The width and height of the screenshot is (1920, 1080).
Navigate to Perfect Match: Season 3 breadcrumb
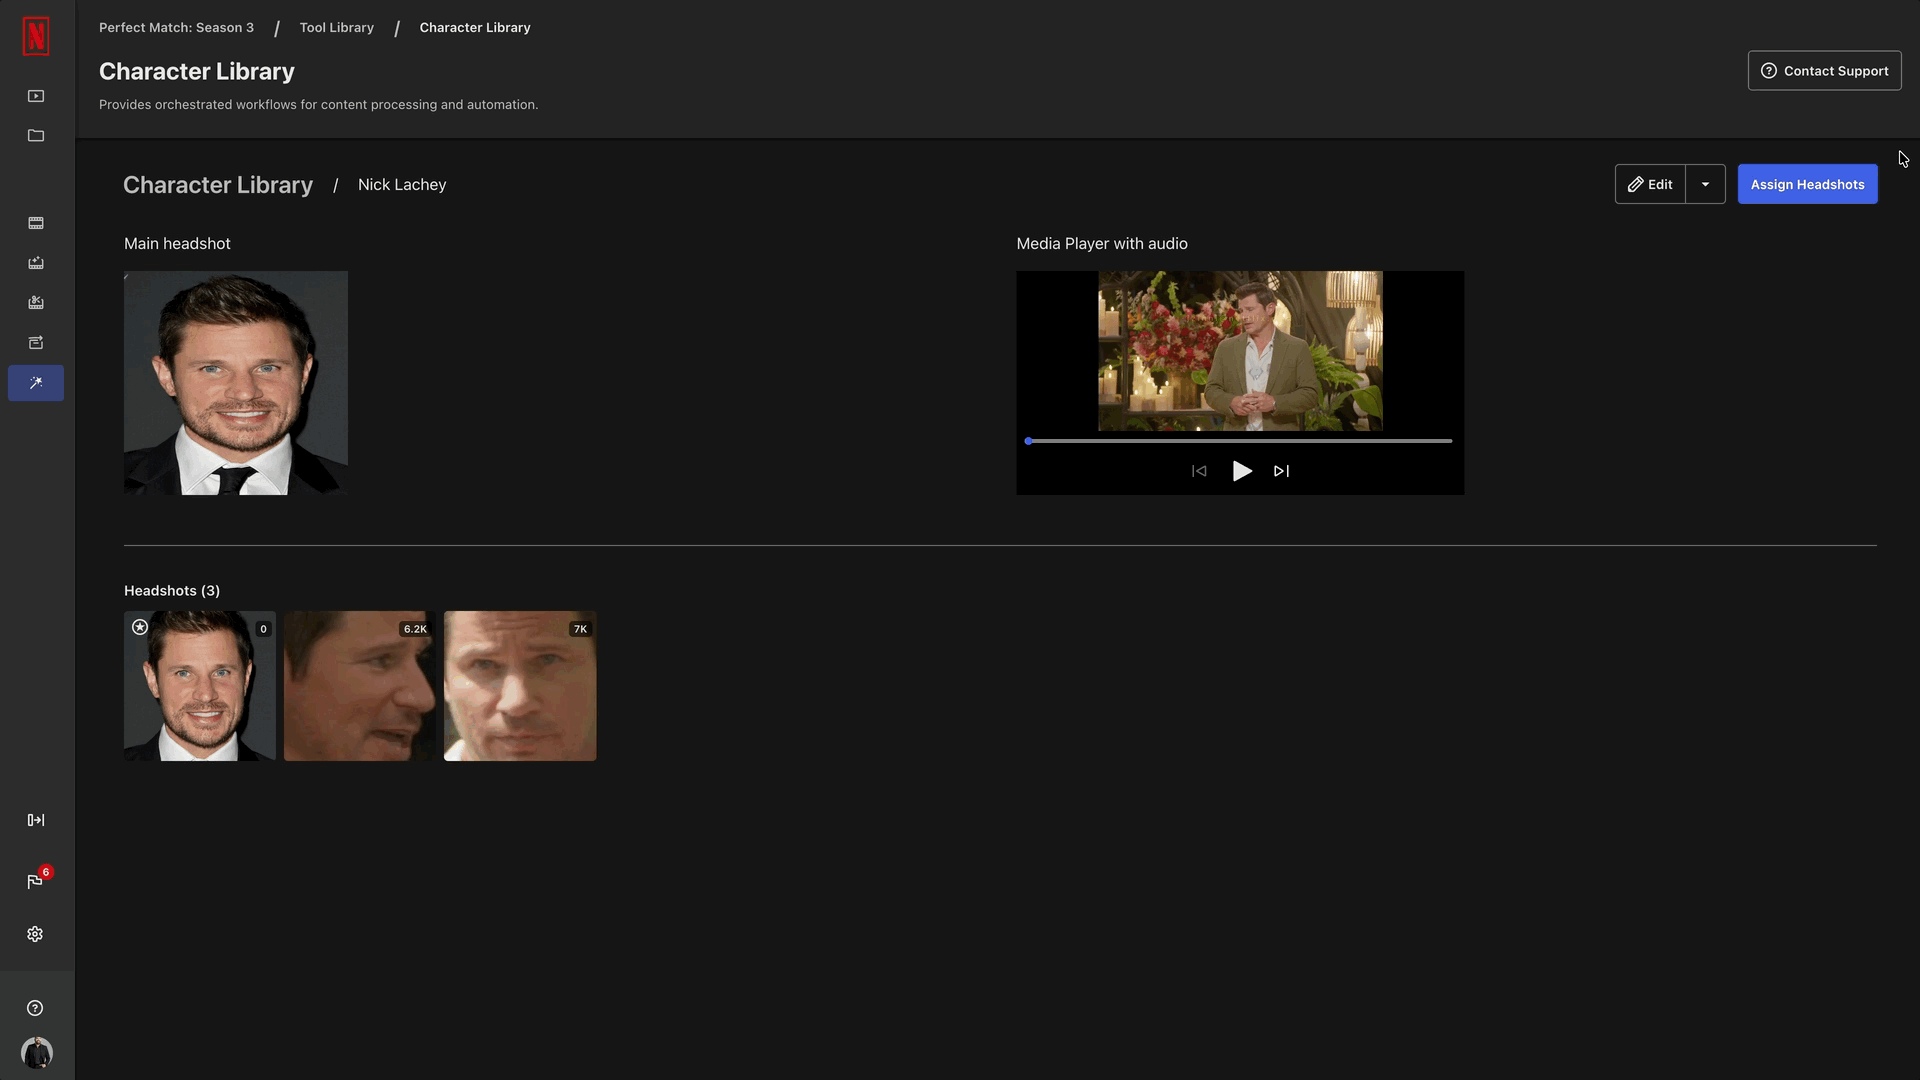[x=176, y=28]
